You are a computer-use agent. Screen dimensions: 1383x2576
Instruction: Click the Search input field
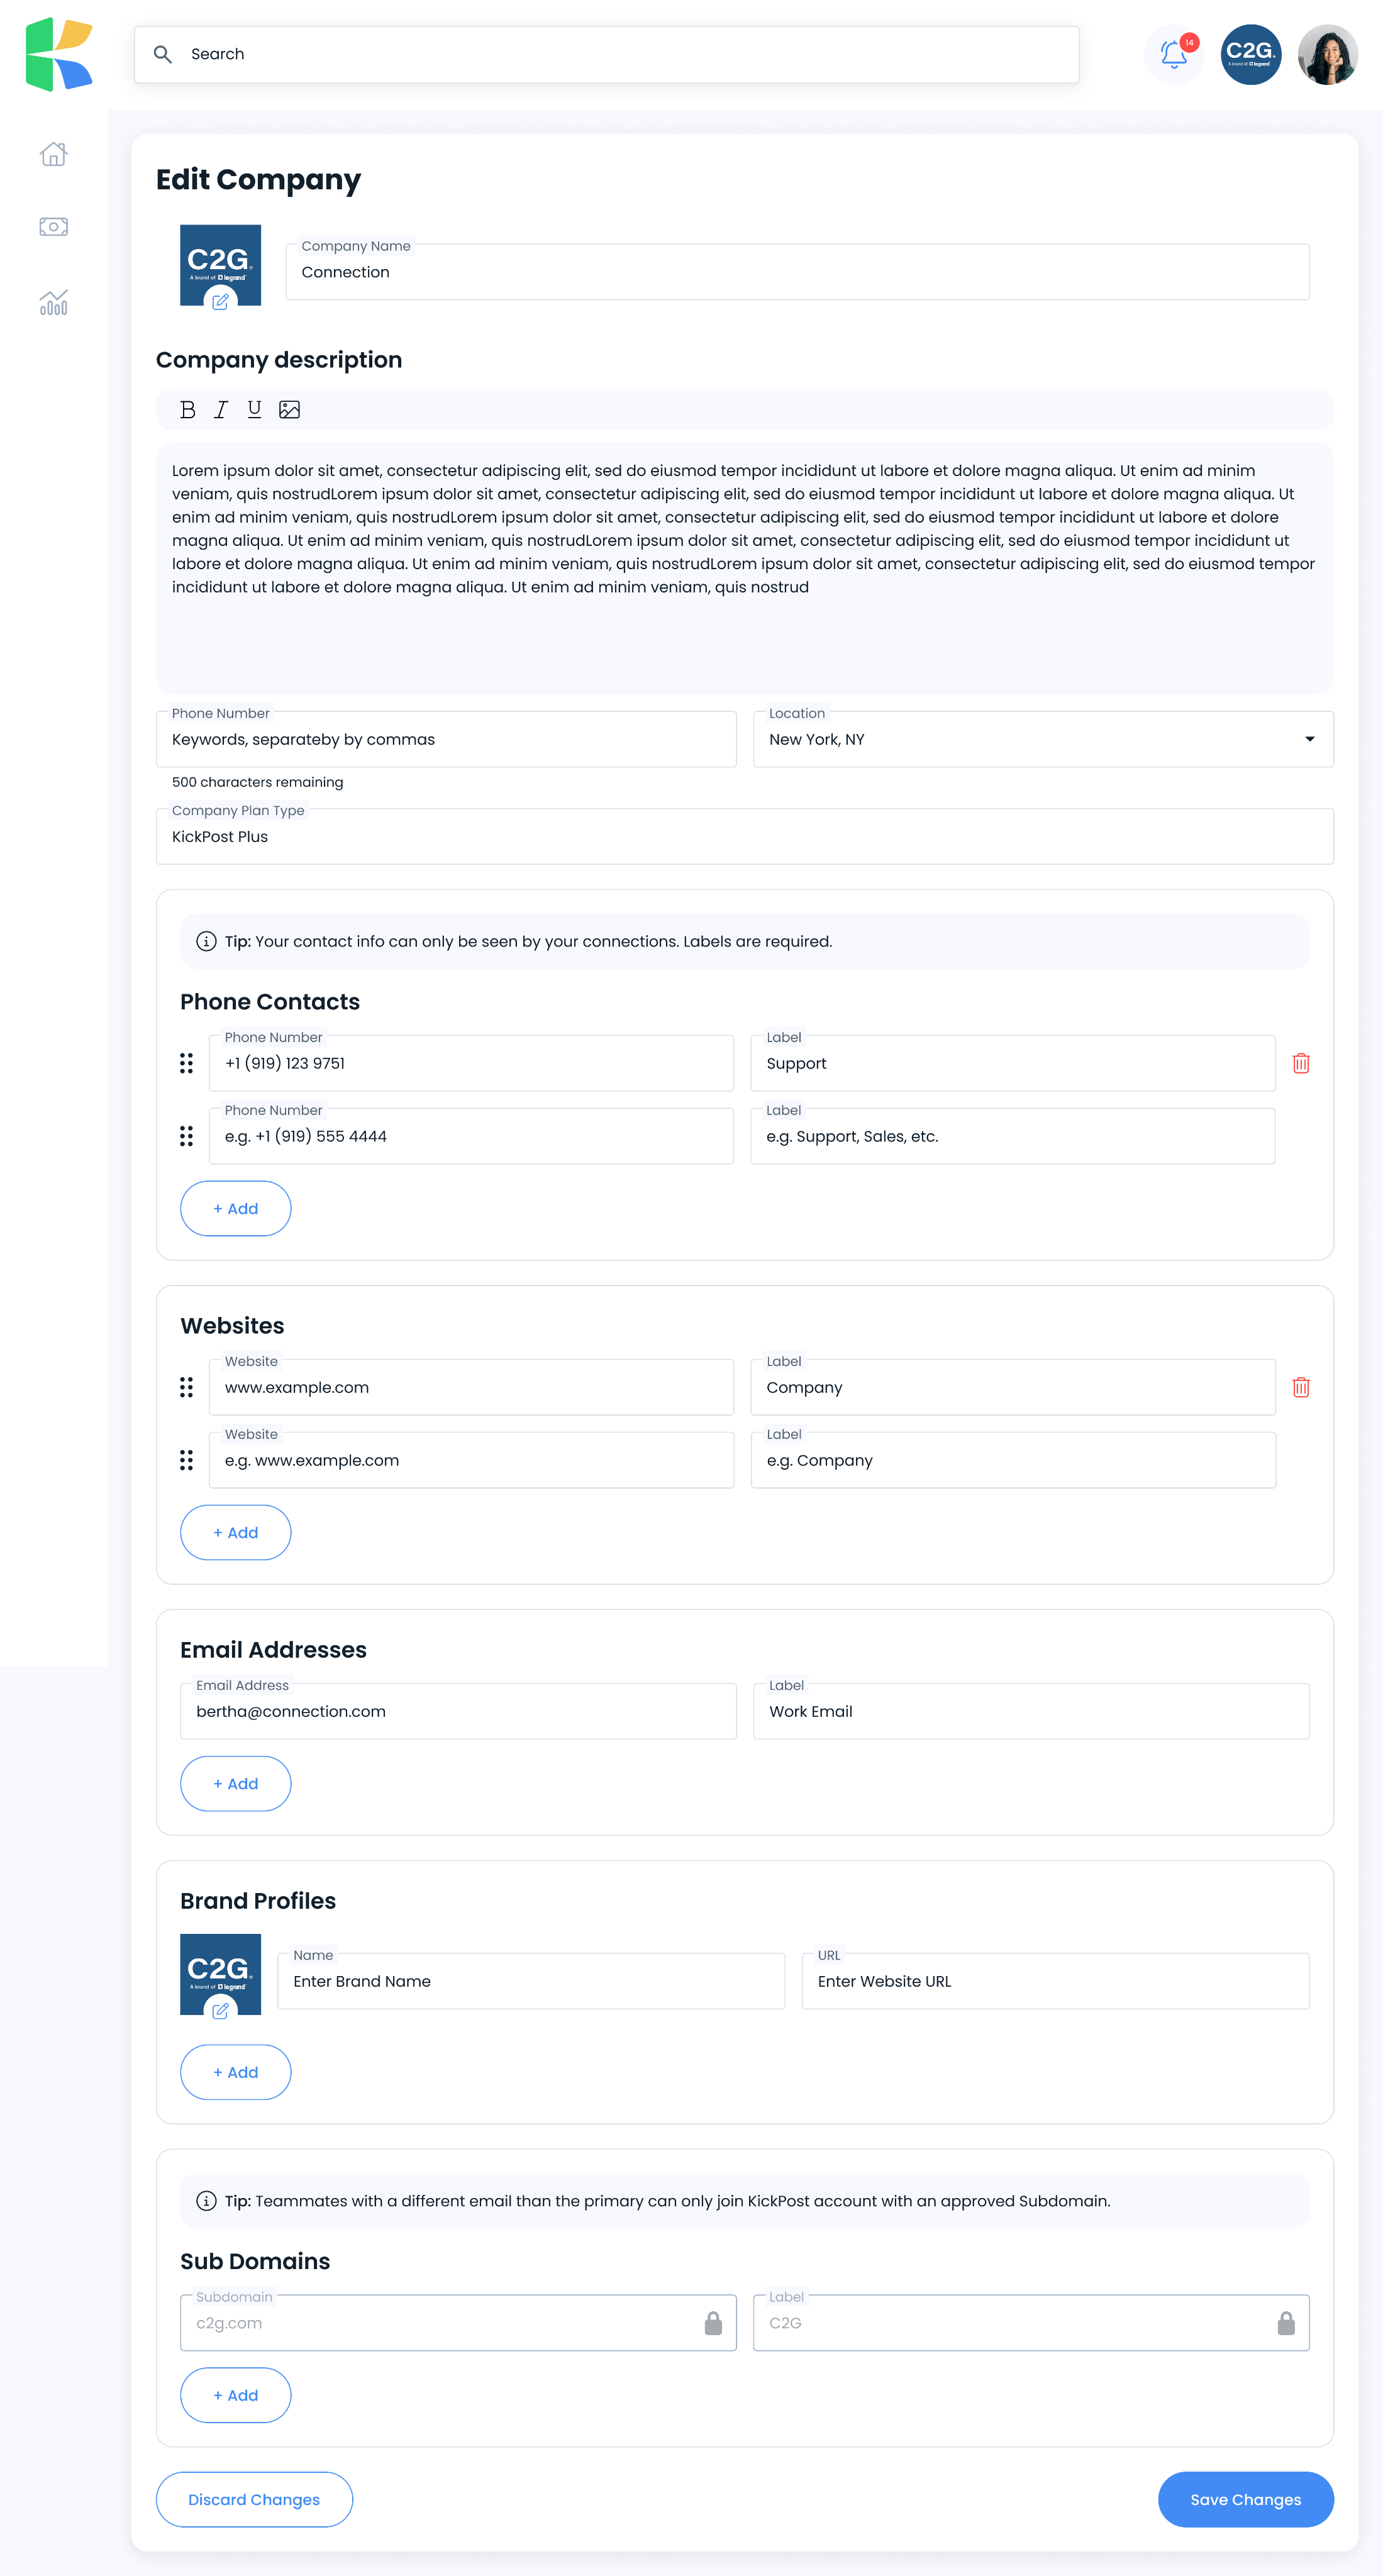click(606, 54)
